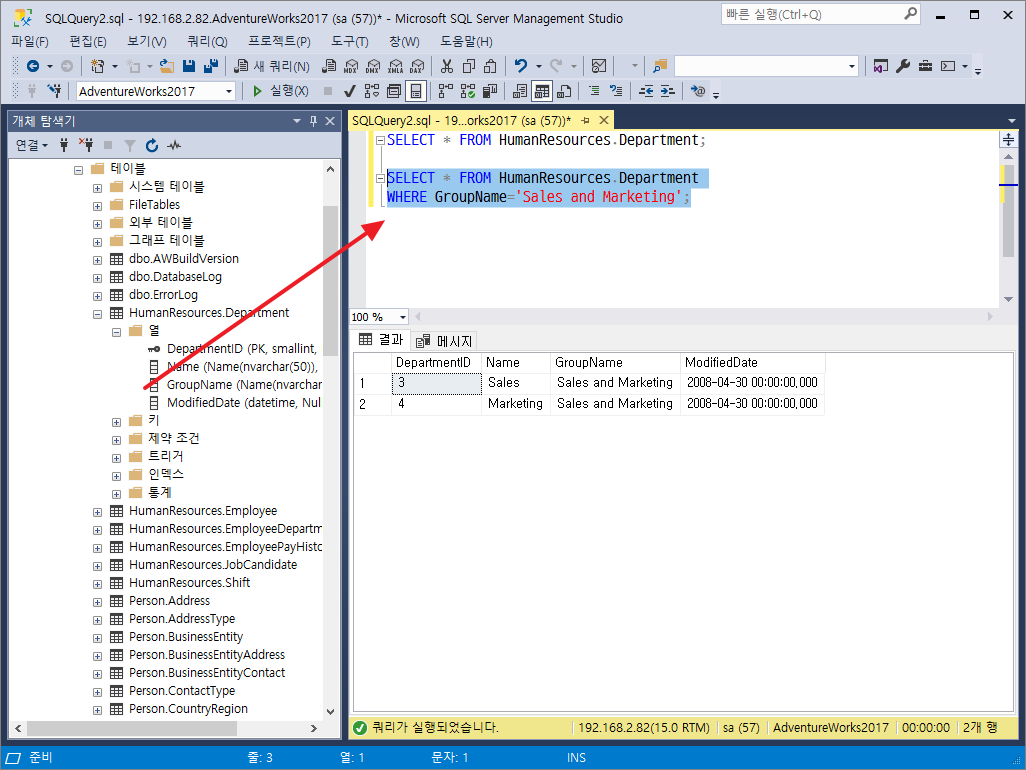Image resolution: width=1026 pixels, height=770 pixels.
Task: Open the AdventureWorks2017 database dropdown
Action: [229, 92]
